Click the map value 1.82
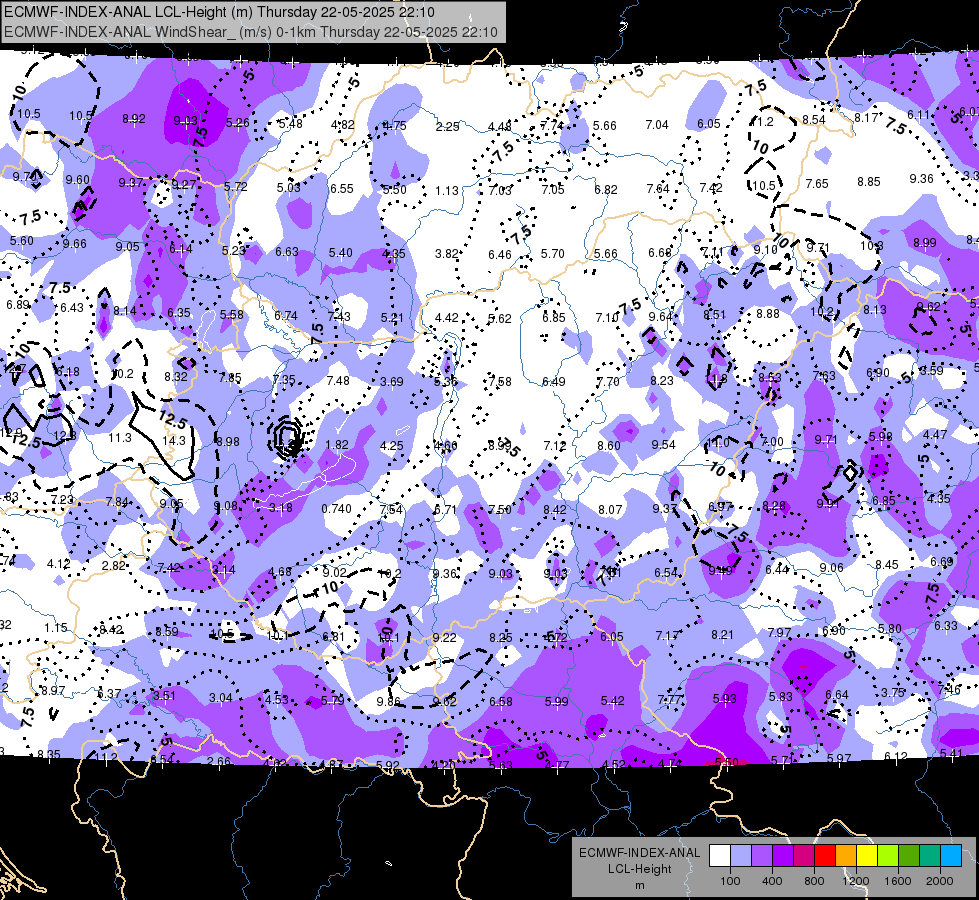This screenshot has width=979, height=900. [x=337, y=445]
